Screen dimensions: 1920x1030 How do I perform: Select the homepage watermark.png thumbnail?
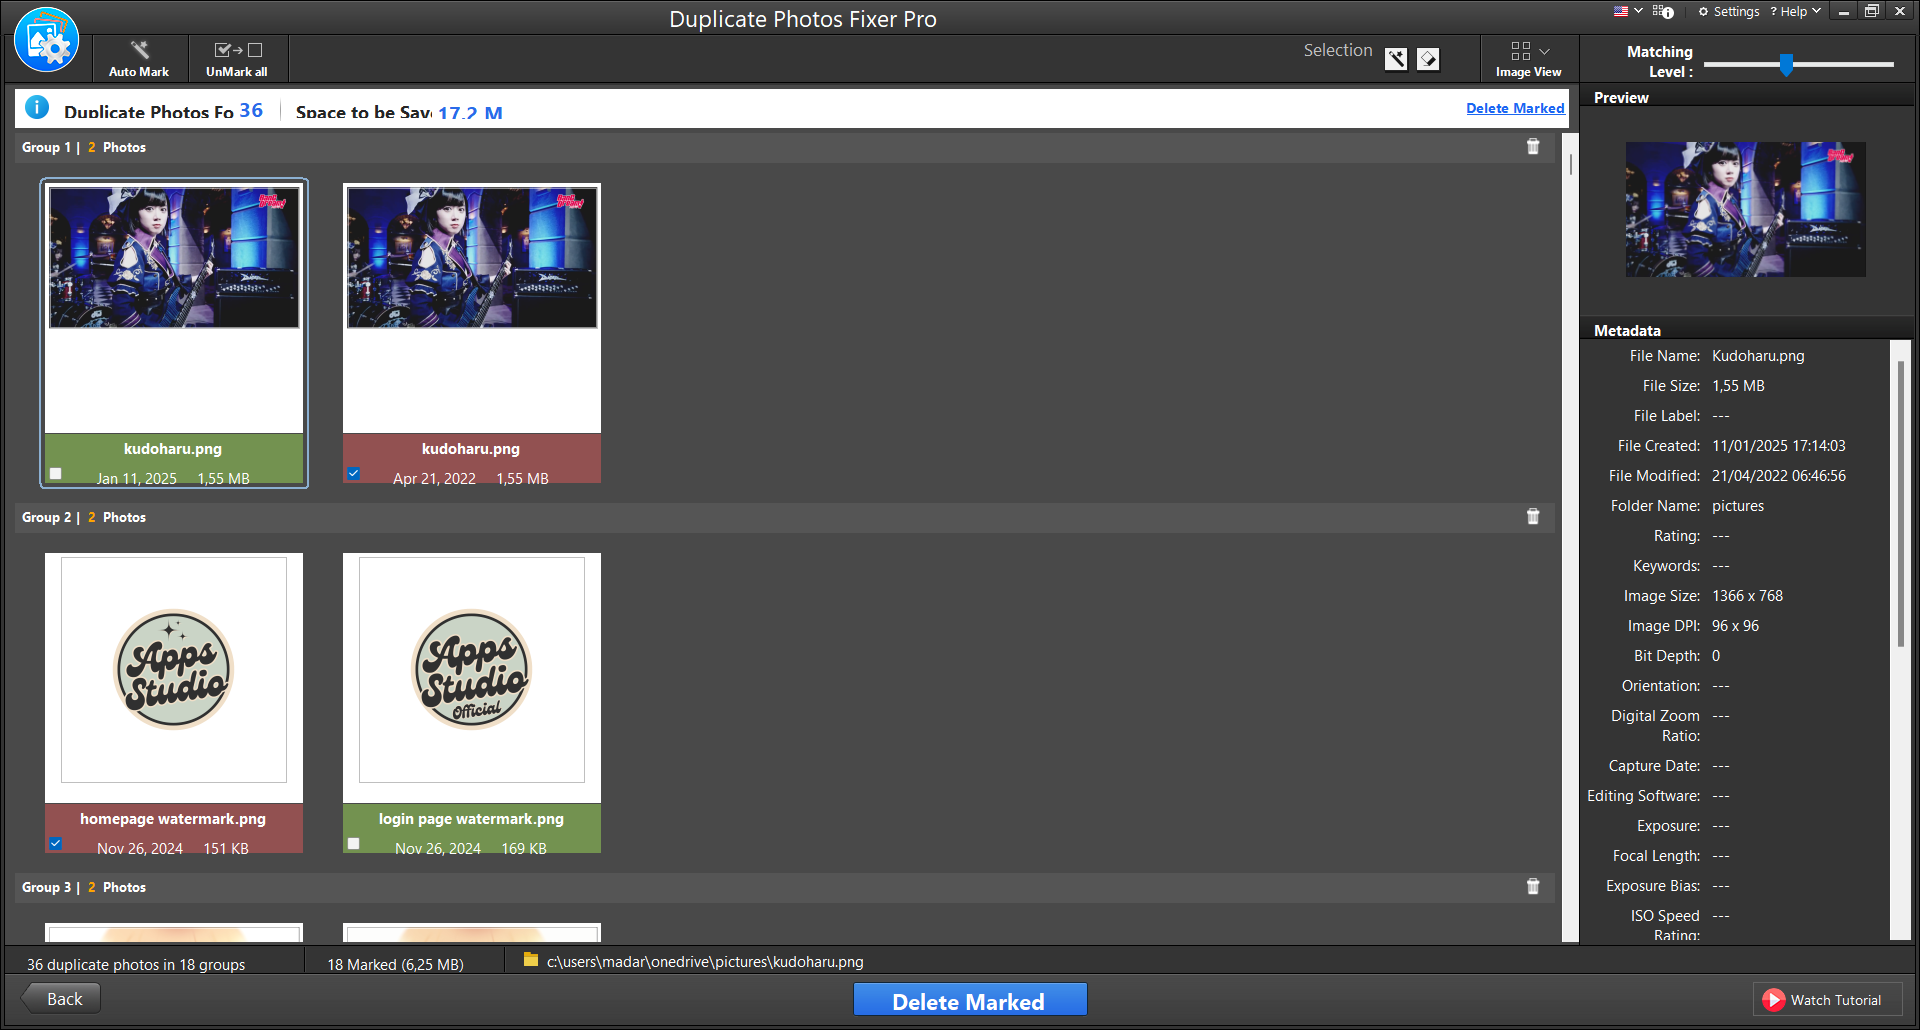174,670
